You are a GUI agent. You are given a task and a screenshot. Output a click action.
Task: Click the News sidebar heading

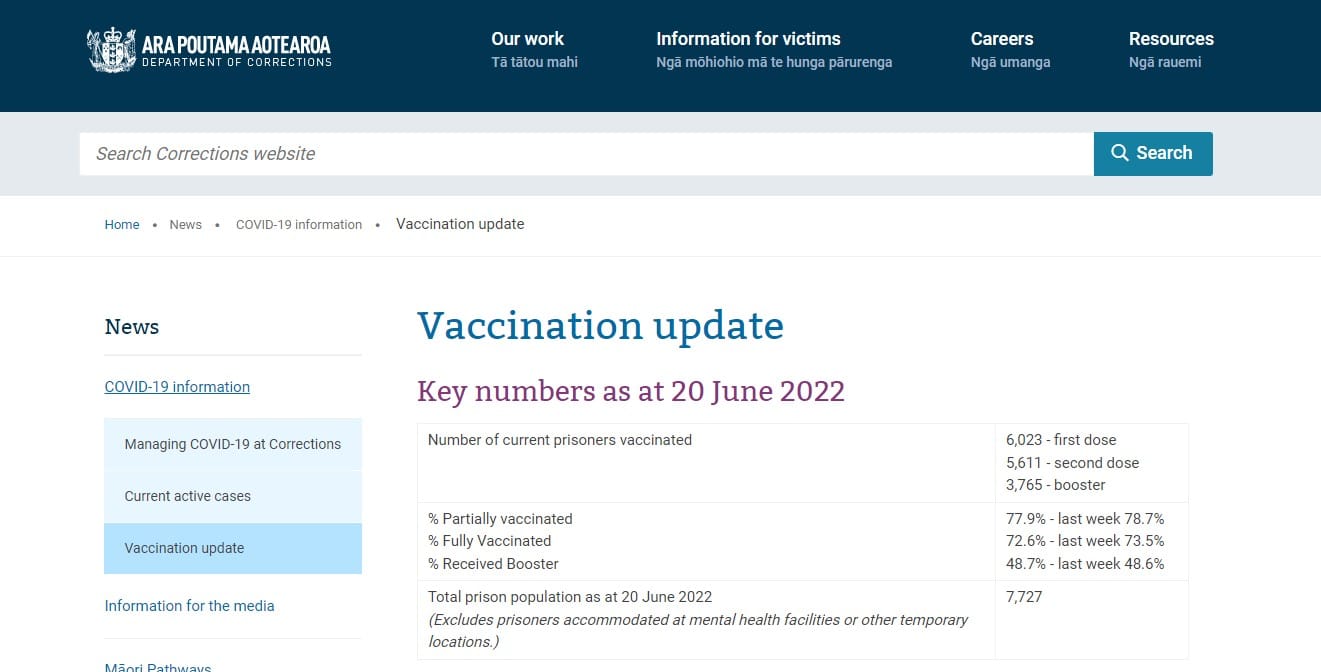coord(132,327)
